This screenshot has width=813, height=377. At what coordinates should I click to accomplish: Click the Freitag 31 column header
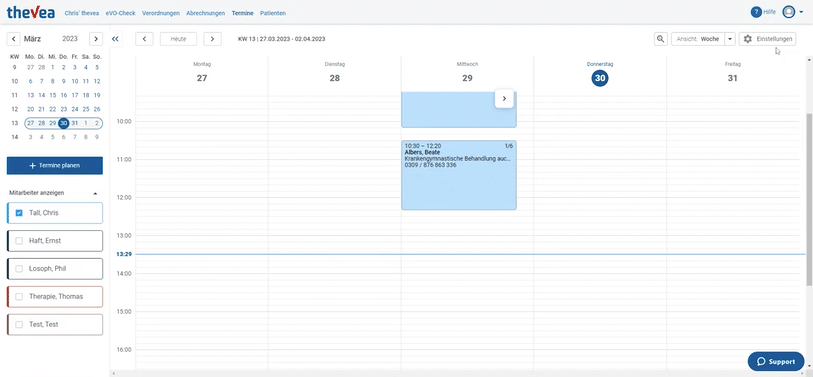pos(732,73)
